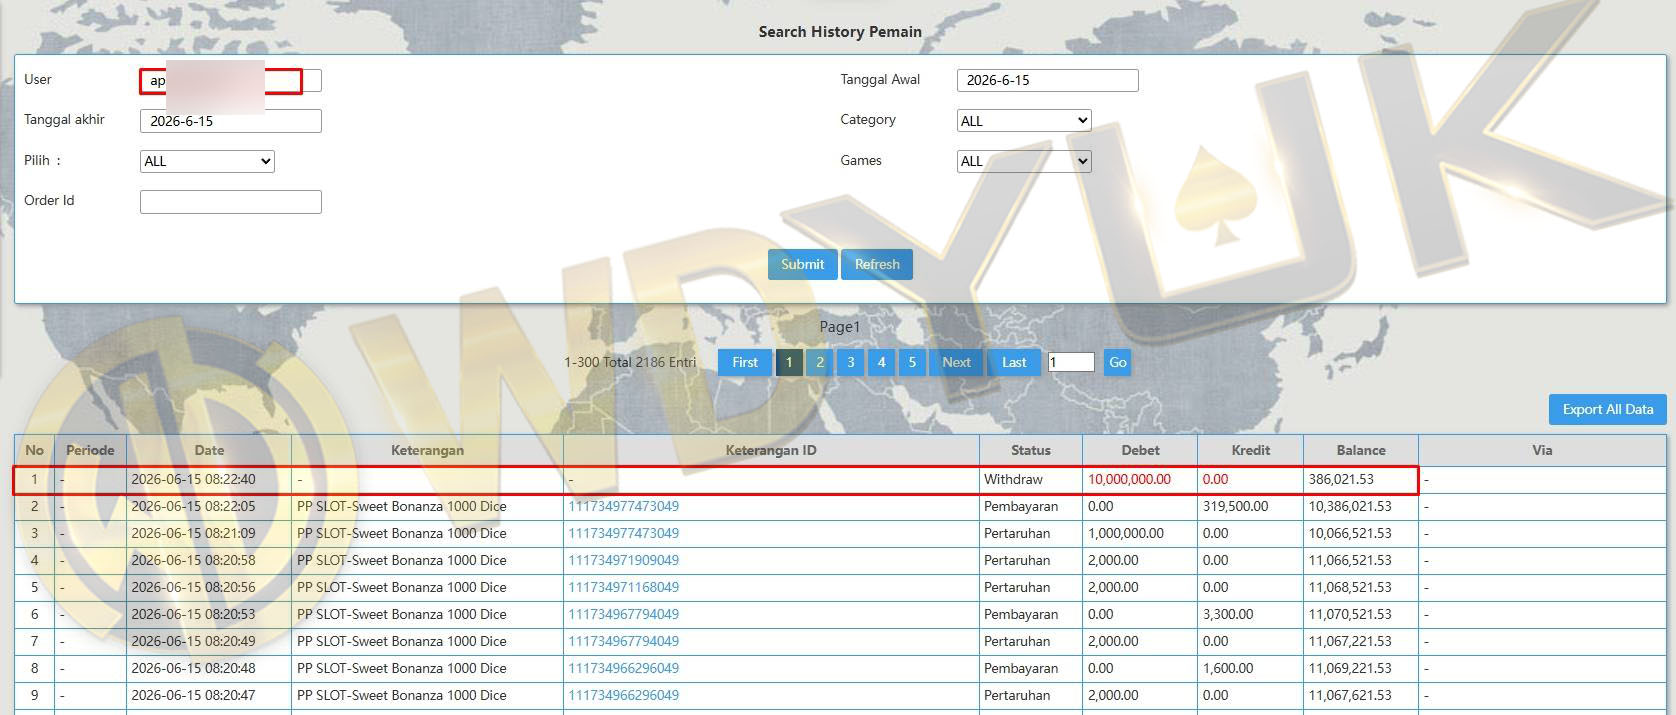Click date 2026-06-15 08:21:09
The width and height of the screenshot is (1676, 715).
tap(193, 533)
